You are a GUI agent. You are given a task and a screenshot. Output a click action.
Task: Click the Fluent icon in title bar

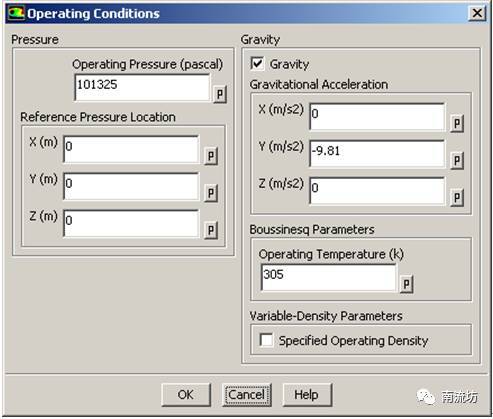(x=16, y=13)
